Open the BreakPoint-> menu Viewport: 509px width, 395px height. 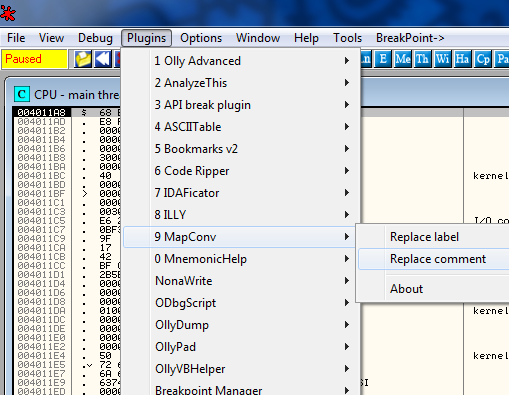pos(410,38)
